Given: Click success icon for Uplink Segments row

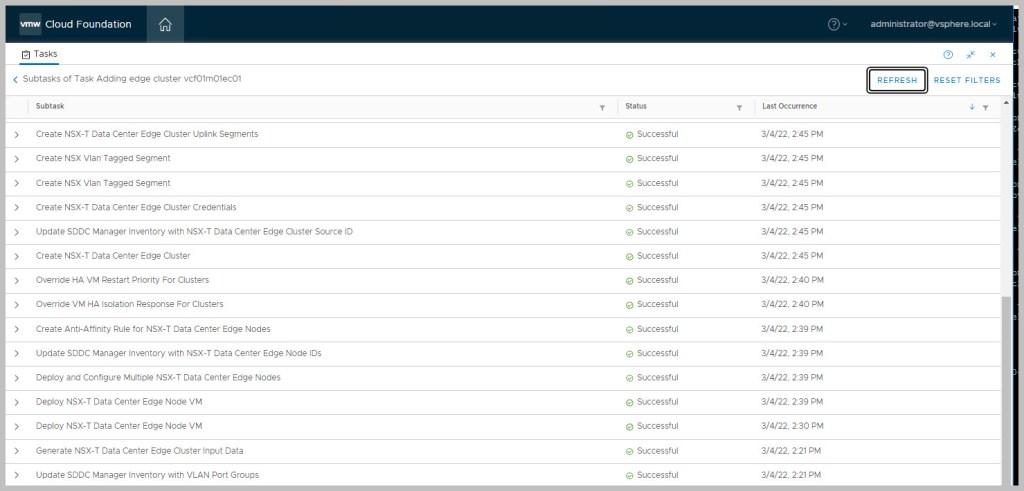Looking at the screenshot, I should pyautogui.click(x=630, y=135).
